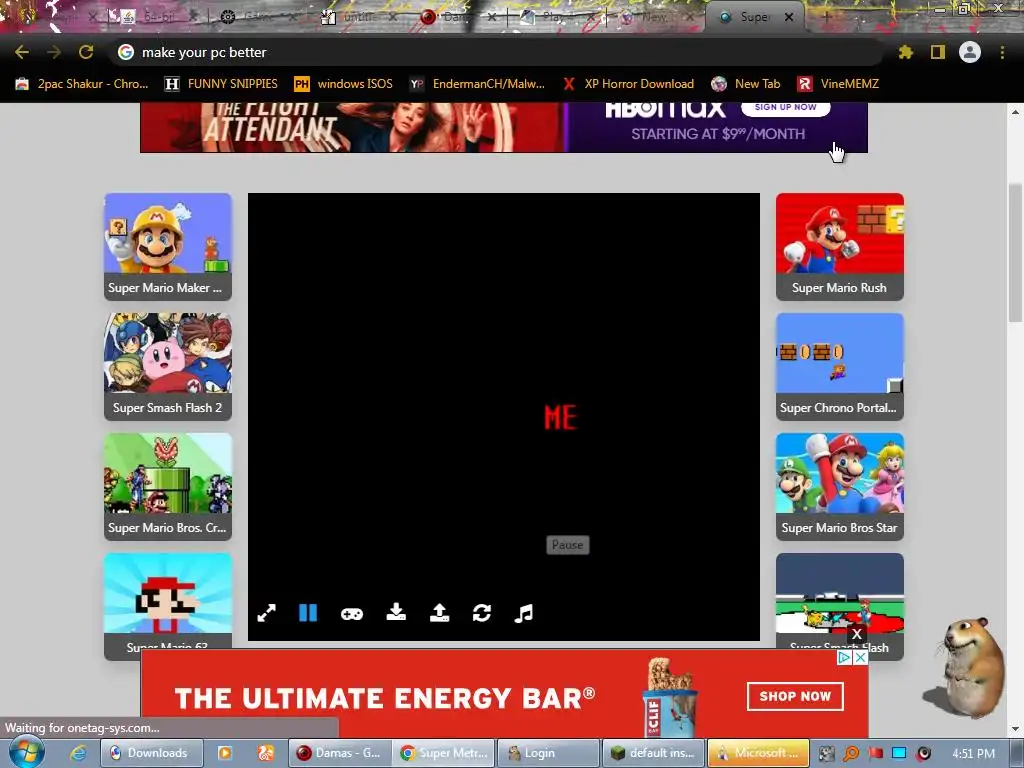Viewport: 1024px width, 768px height.
Task: Switch to the default ins... taskbar window
Action: (653, 753)
